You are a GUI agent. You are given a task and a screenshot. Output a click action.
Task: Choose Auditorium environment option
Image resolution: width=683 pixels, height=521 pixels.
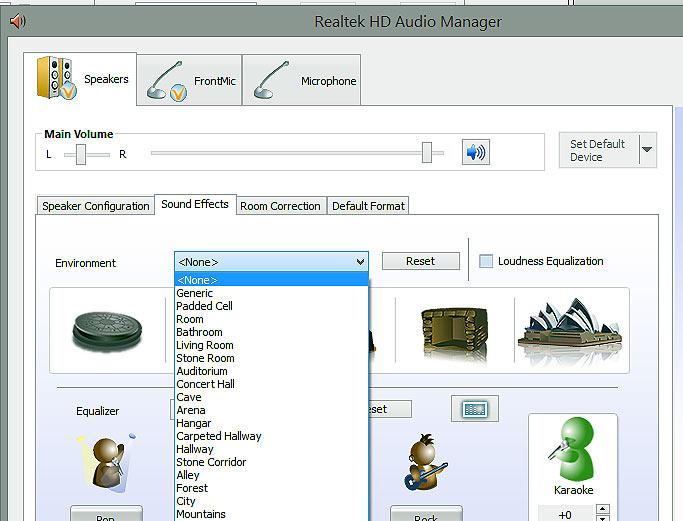tap(271, 371)
